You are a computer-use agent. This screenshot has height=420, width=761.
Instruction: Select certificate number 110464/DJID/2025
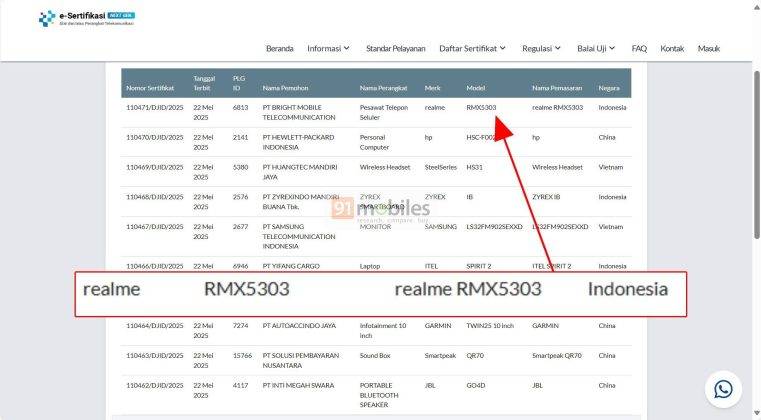155,326
